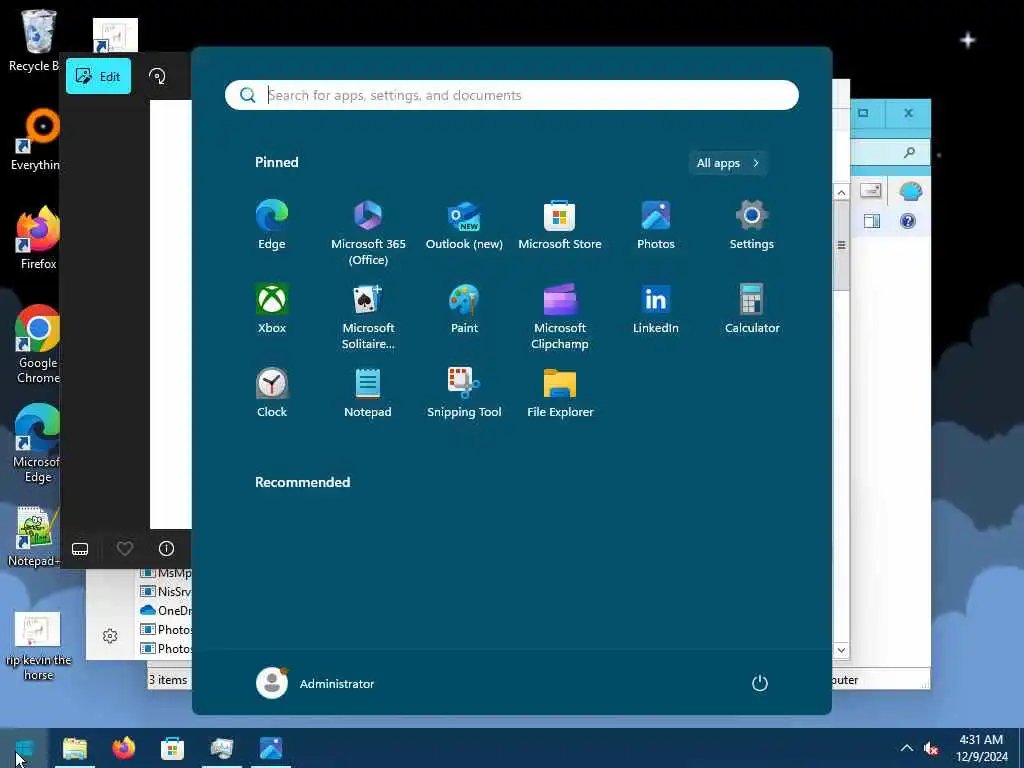Toggle the filmstrip icon in Photos
Image resolution: width=1024 pixels, height=768 pixels.
80,549
